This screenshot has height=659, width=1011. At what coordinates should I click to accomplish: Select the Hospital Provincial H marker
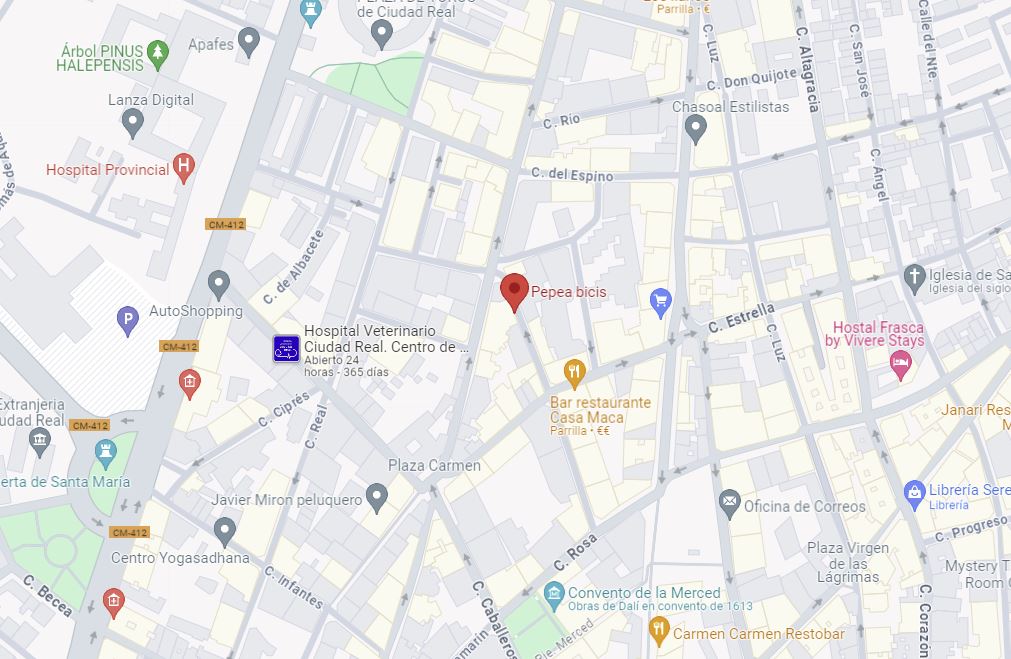tap(184, 168)
